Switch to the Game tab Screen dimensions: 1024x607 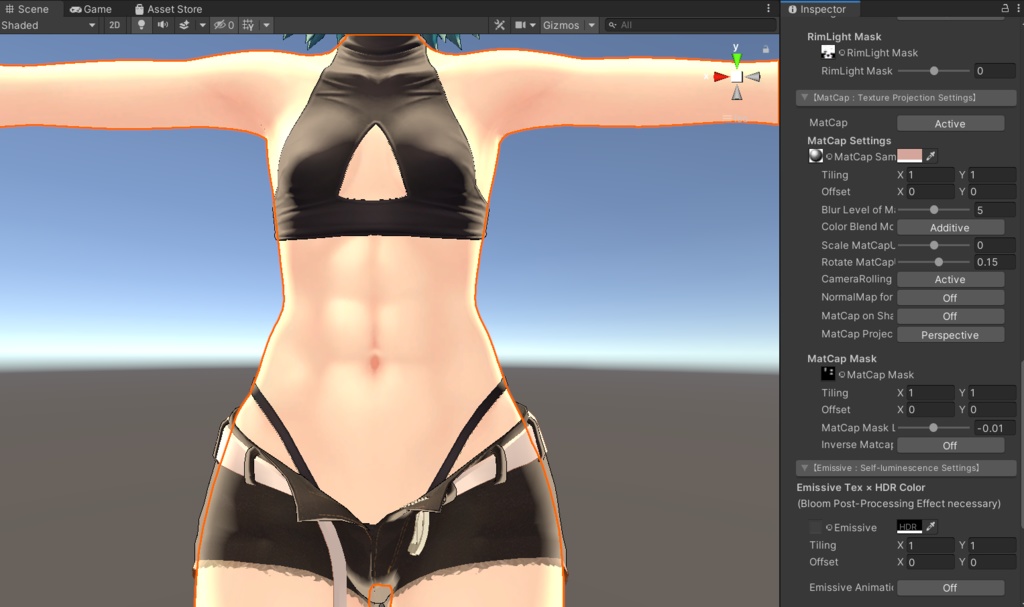[x=92, y=8]
